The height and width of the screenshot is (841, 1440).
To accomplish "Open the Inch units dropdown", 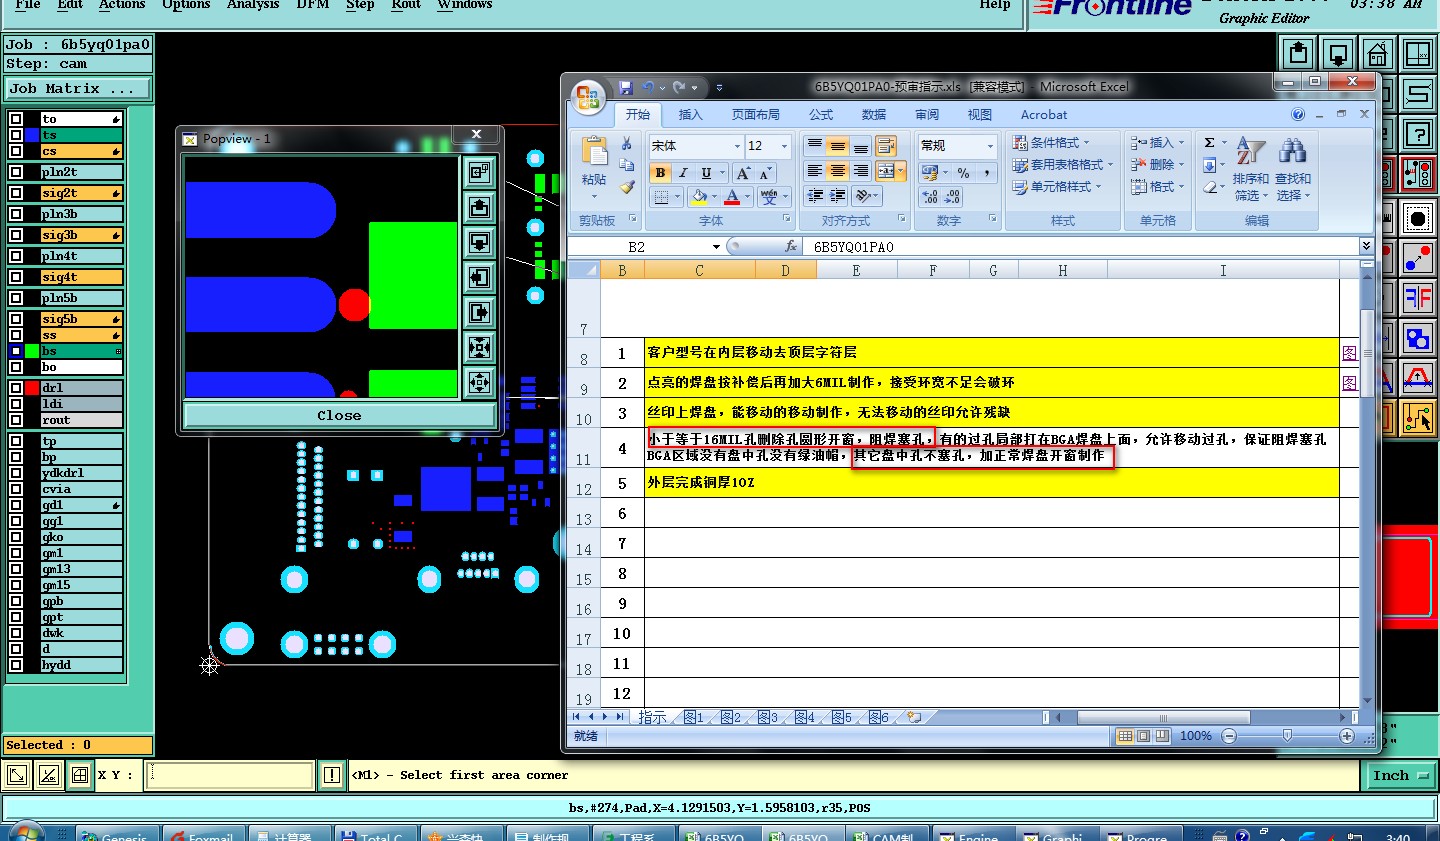I will click(x=1399, y=775).
